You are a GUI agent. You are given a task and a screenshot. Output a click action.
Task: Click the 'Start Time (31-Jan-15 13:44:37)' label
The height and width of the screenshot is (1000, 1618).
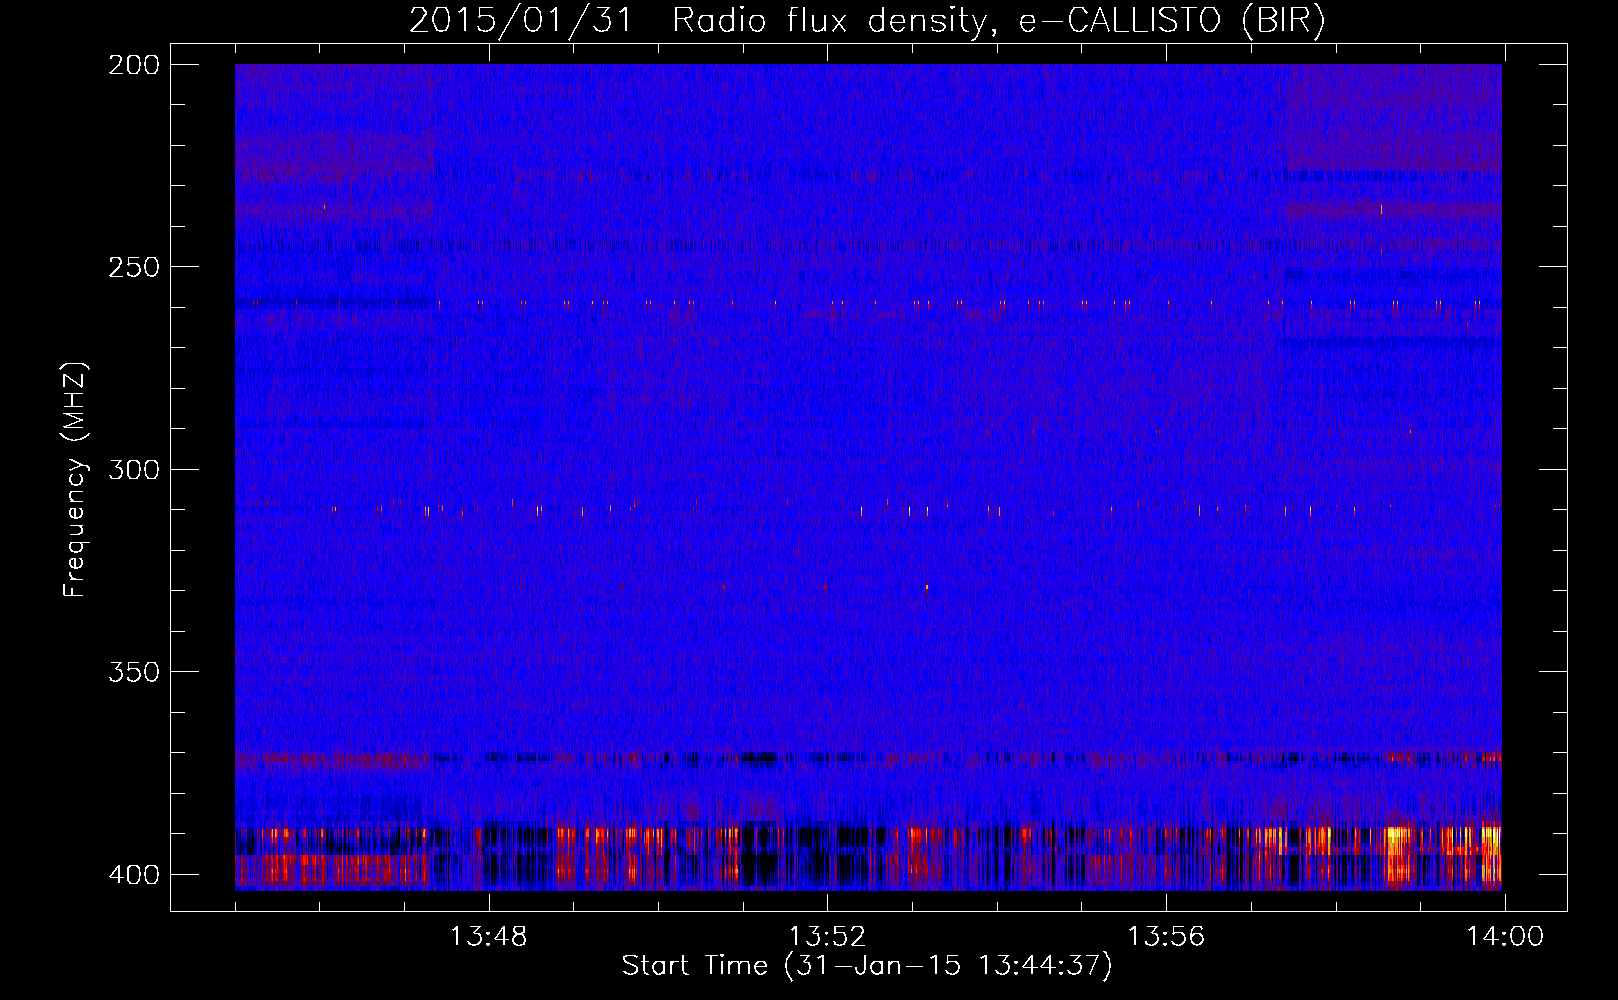(867, 965)
